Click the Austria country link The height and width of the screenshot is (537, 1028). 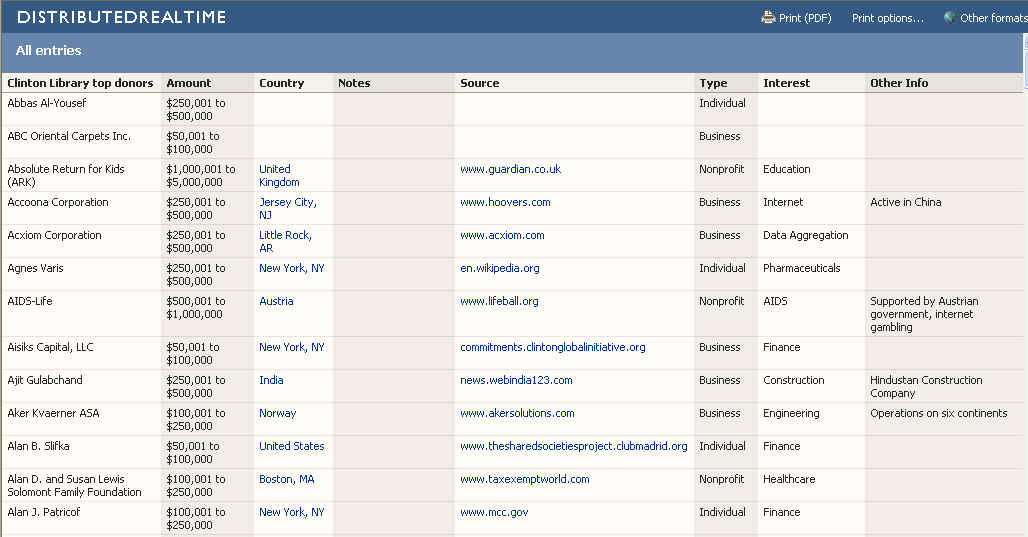(x=276, y=301)
